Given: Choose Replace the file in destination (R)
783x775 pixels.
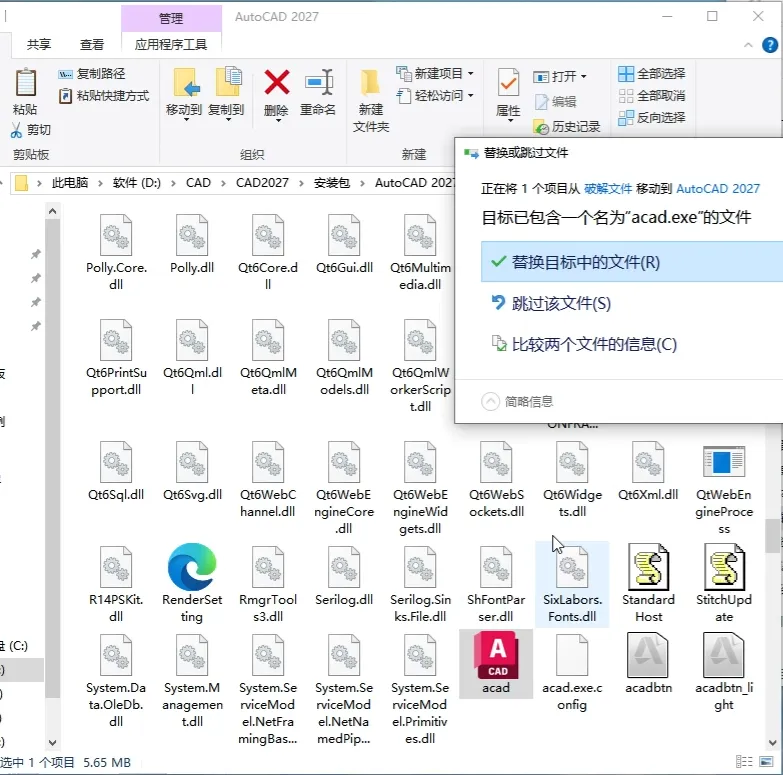Looking at the screenshot, I should tap(632, 262).
